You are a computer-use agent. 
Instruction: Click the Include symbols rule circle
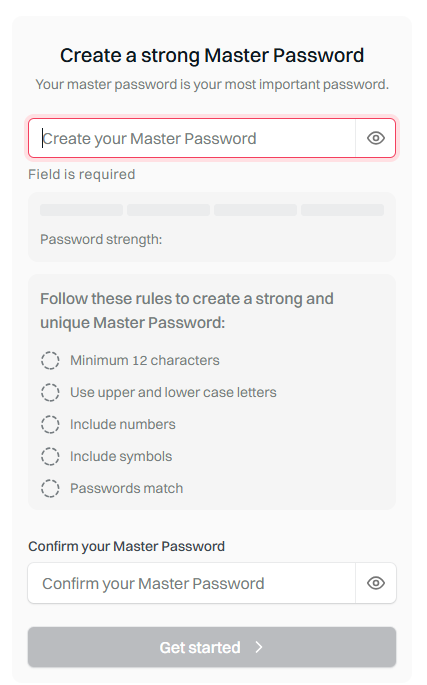point(50,456)
